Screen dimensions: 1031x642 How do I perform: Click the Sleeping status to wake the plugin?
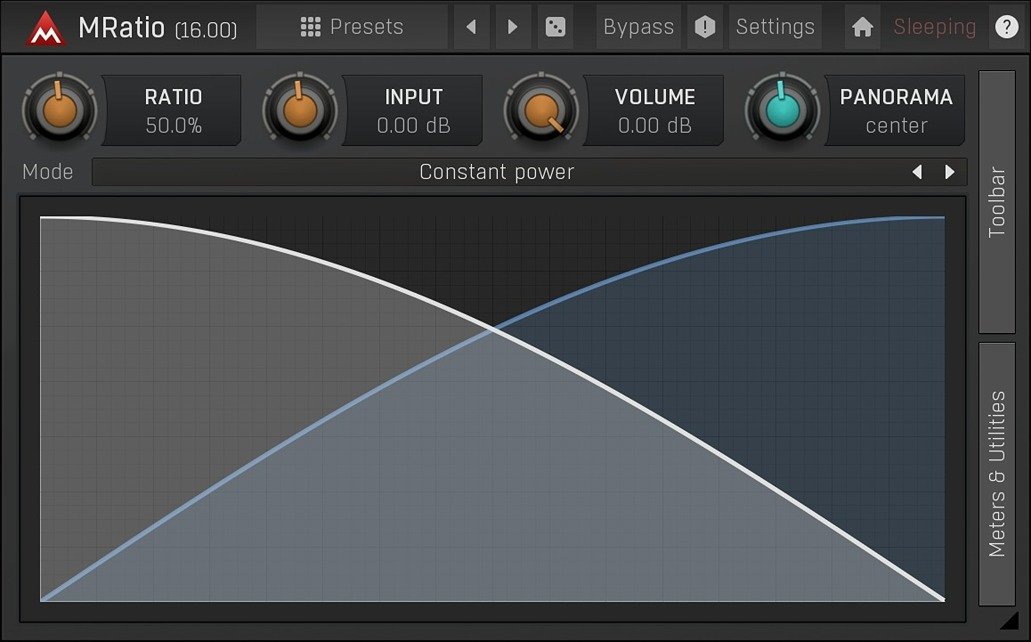pyautogui.click(x=933, y=27)
